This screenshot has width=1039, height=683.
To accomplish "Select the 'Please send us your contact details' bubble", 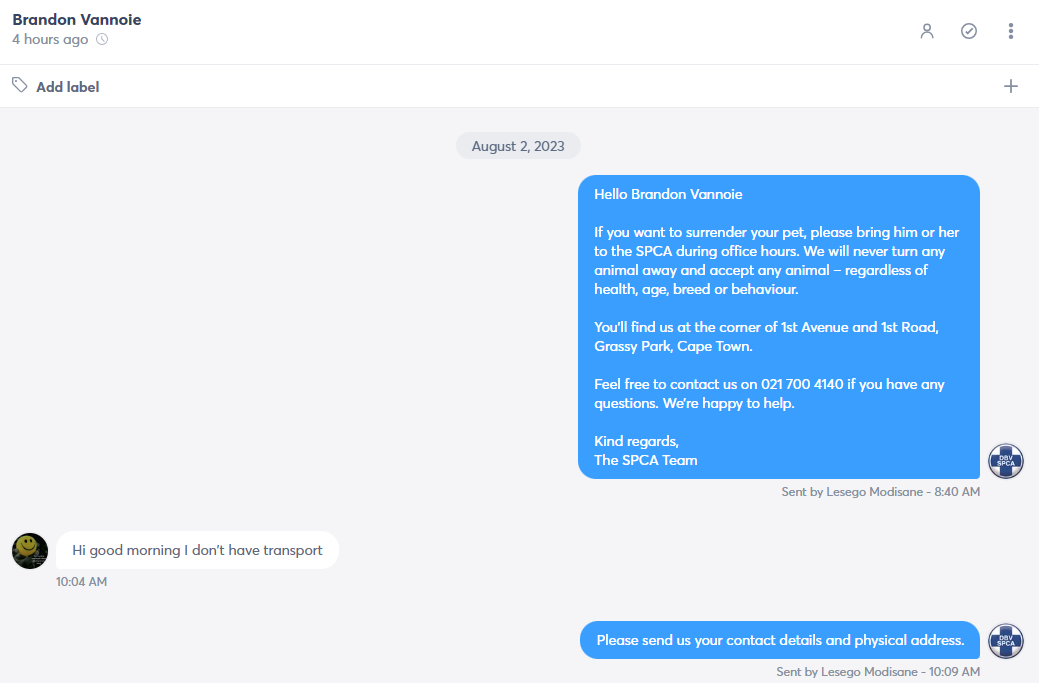I will click(780, 640).
